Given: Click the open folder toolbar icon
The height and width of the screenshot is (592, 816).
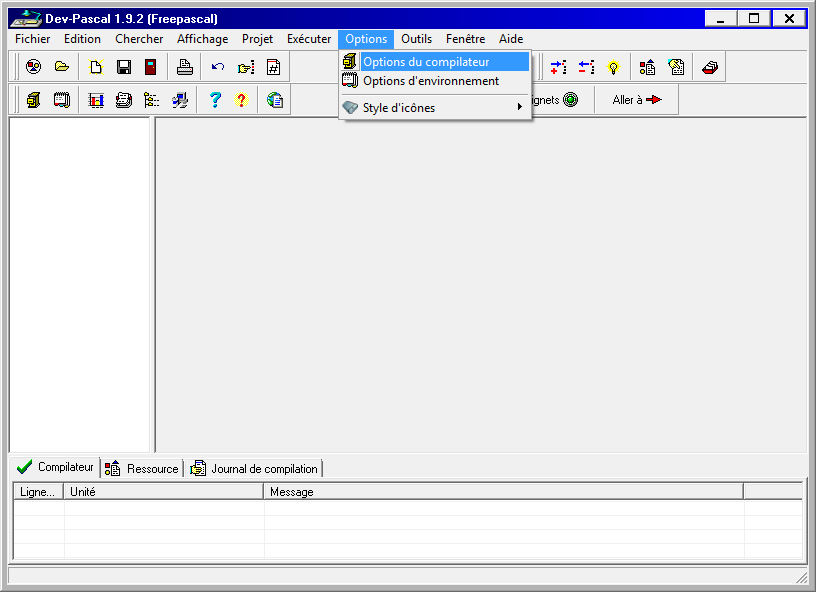Looking at the screenshot, I should click(x=62, y=67).
